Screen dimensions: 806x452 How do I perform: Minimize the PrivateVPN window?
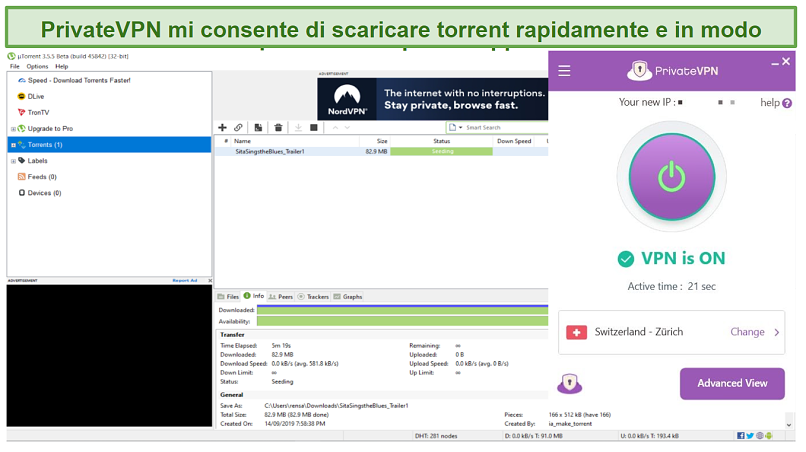775,62
